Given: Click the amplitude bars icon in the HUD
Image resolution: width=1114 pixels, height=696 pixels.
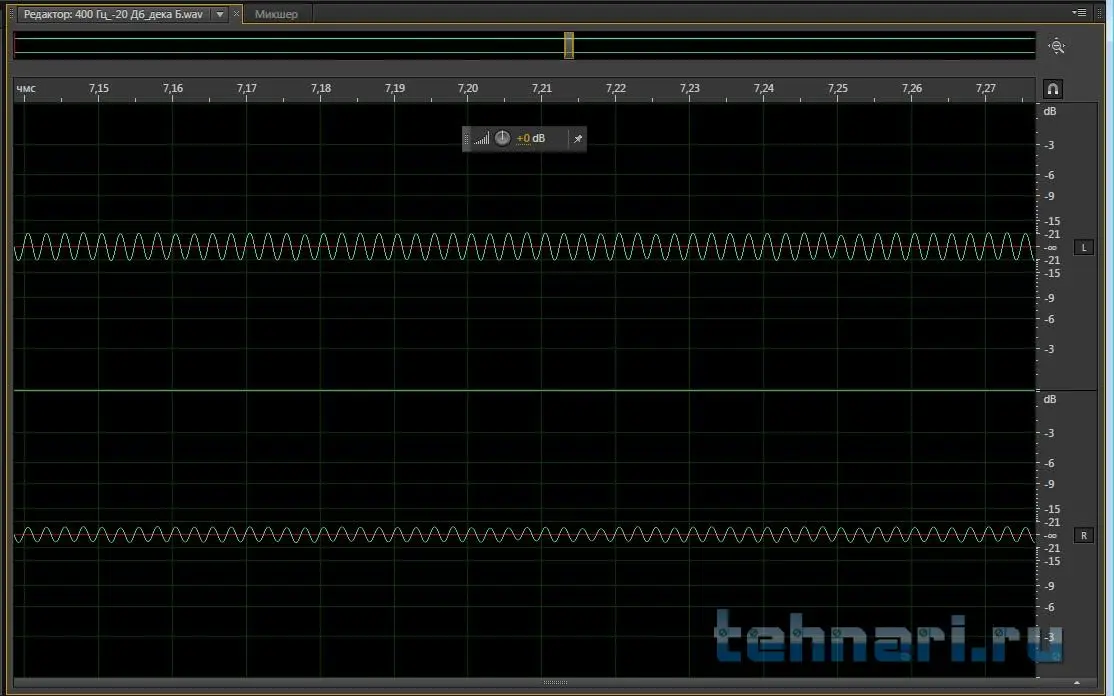Looking at the screenshot, I should (x=482, y=139).
